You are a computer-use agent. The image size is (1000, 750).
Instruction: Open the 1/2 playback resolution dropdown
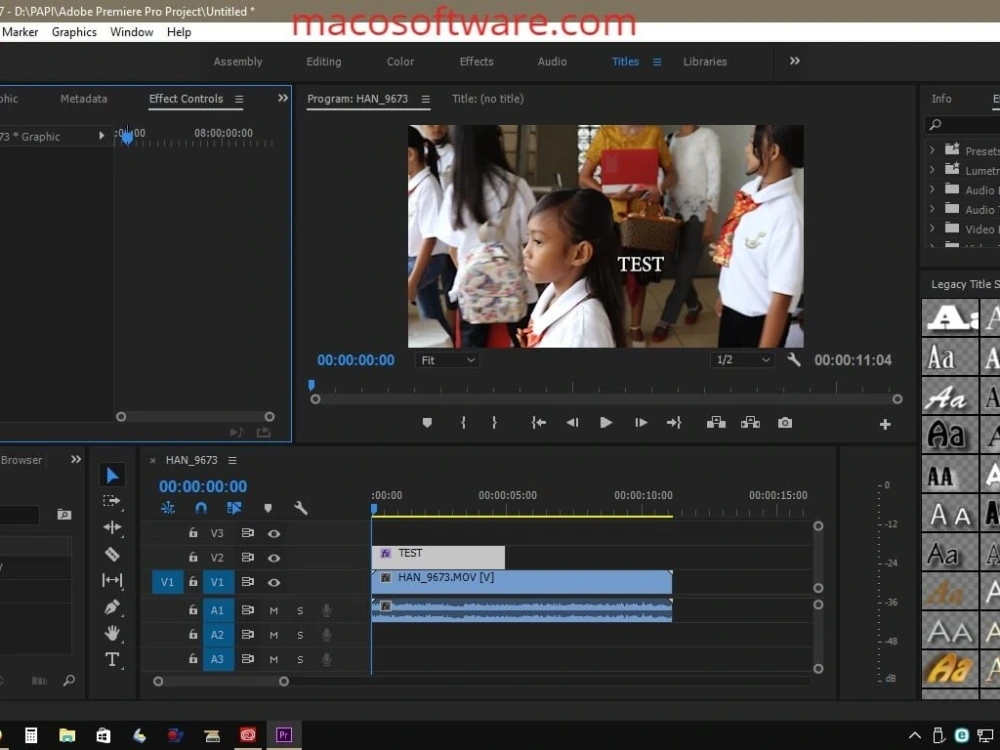(x=742, y=360)
